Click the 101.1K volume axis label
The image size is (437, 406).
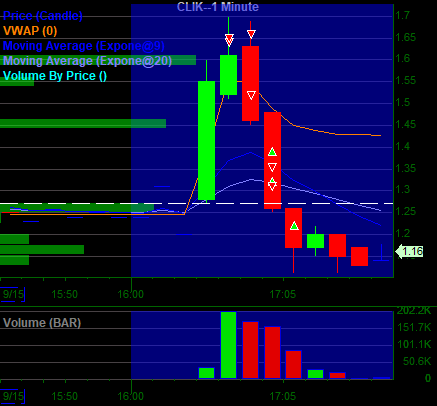tap(414, 344)
